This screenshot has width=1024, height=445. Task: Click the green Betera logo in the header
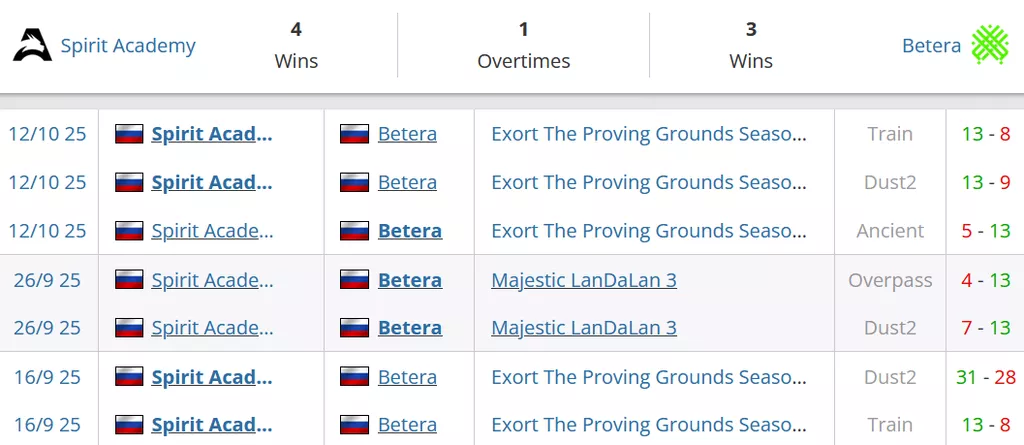(990, 45)
